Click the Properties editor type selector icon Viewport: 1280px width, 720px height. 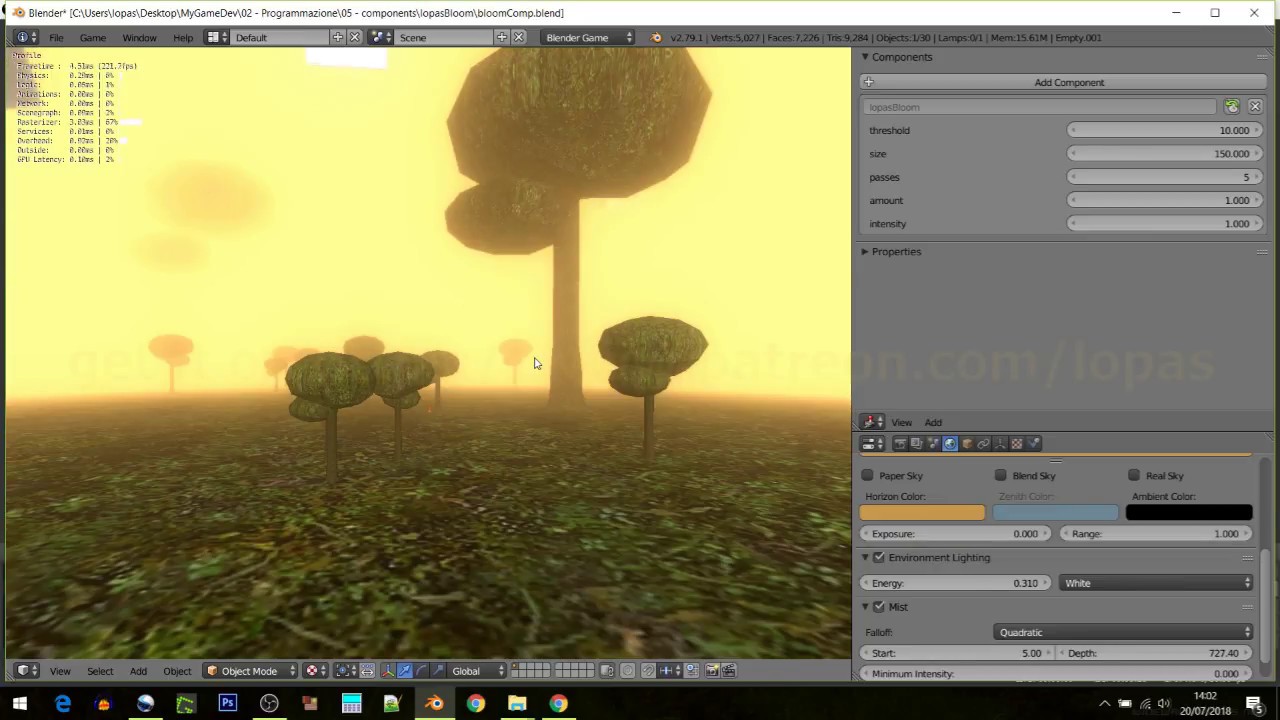point(873,444)
